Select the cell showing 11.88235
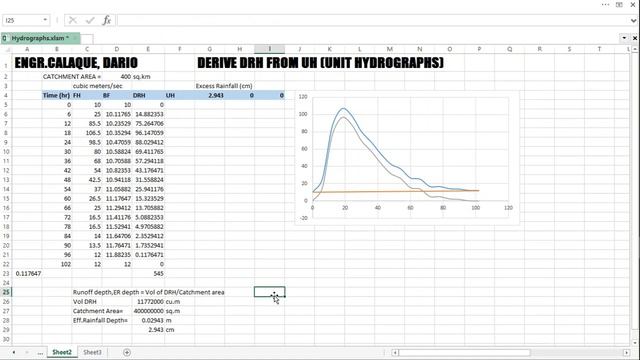This screenshot has width=640, height=360. (117, 255)
